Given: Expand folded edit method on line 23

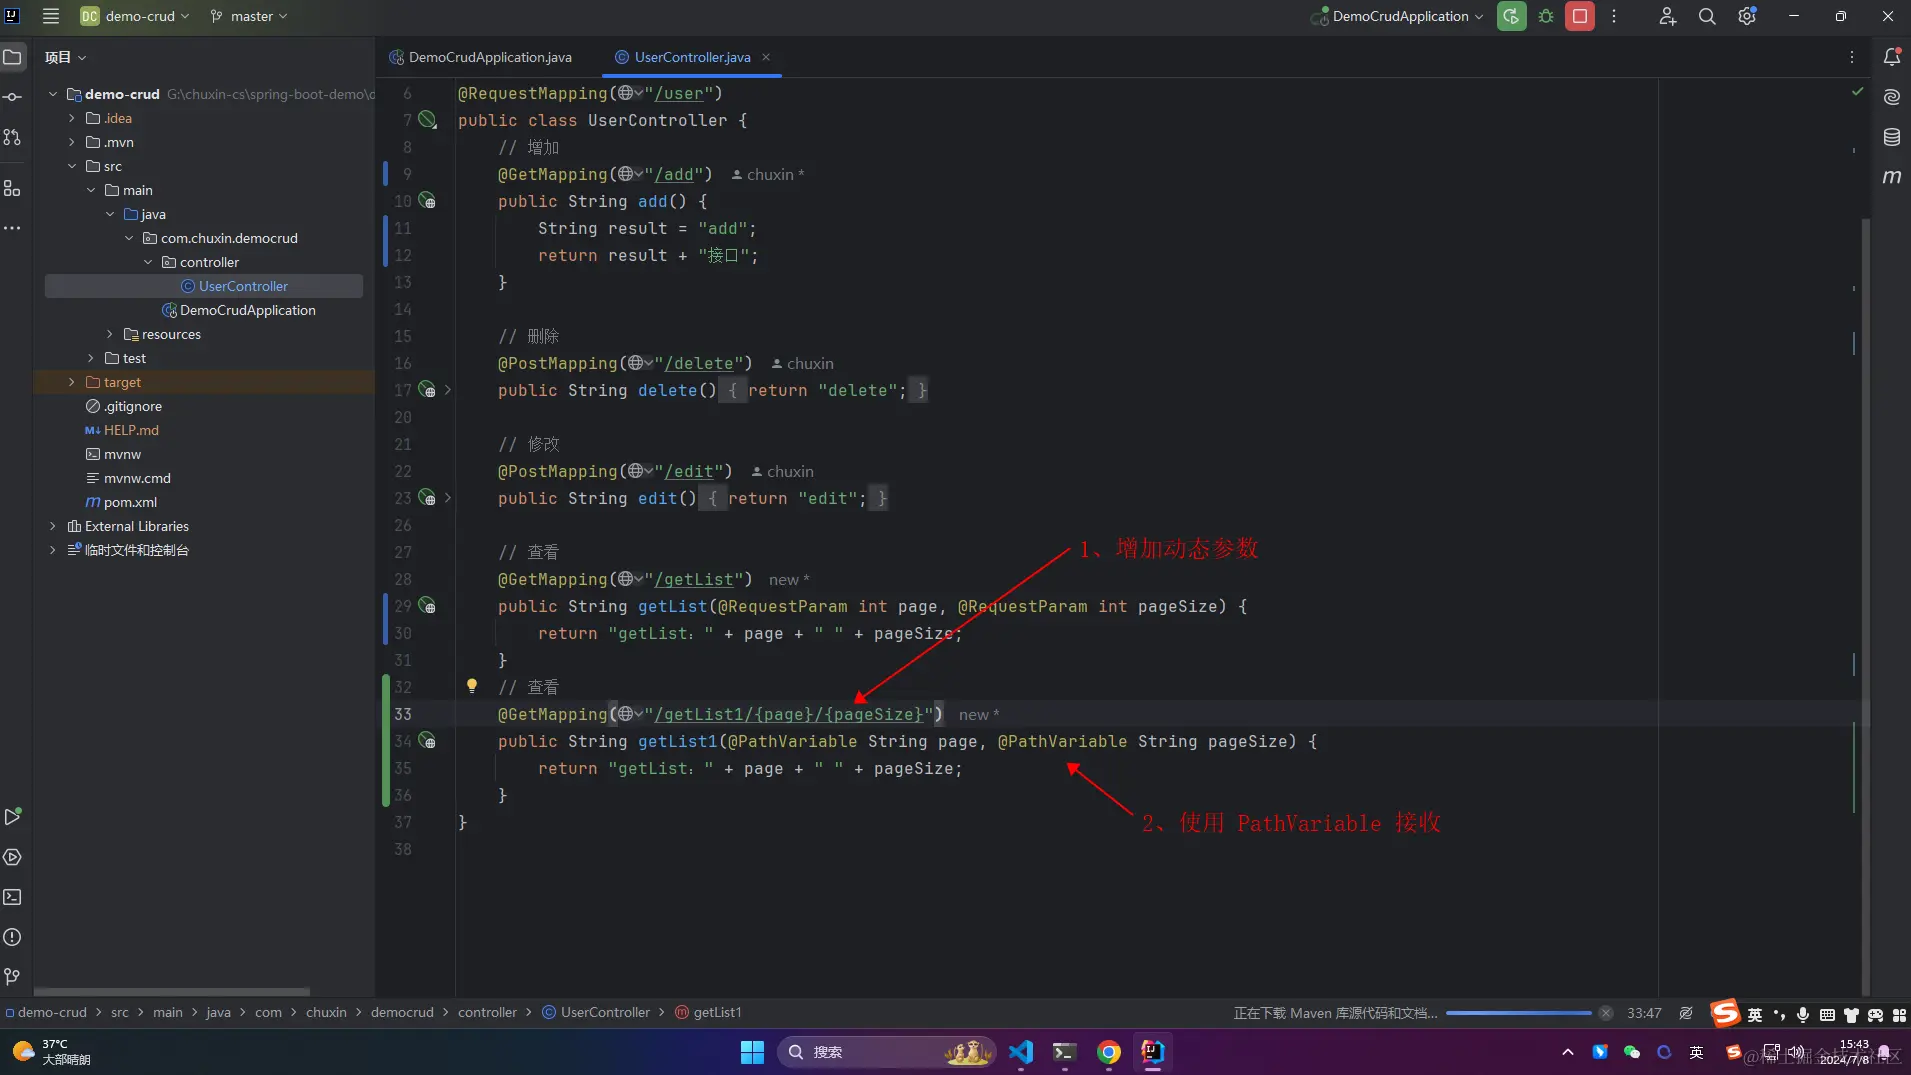Looking at the screenshot, I should pos(448,498).
